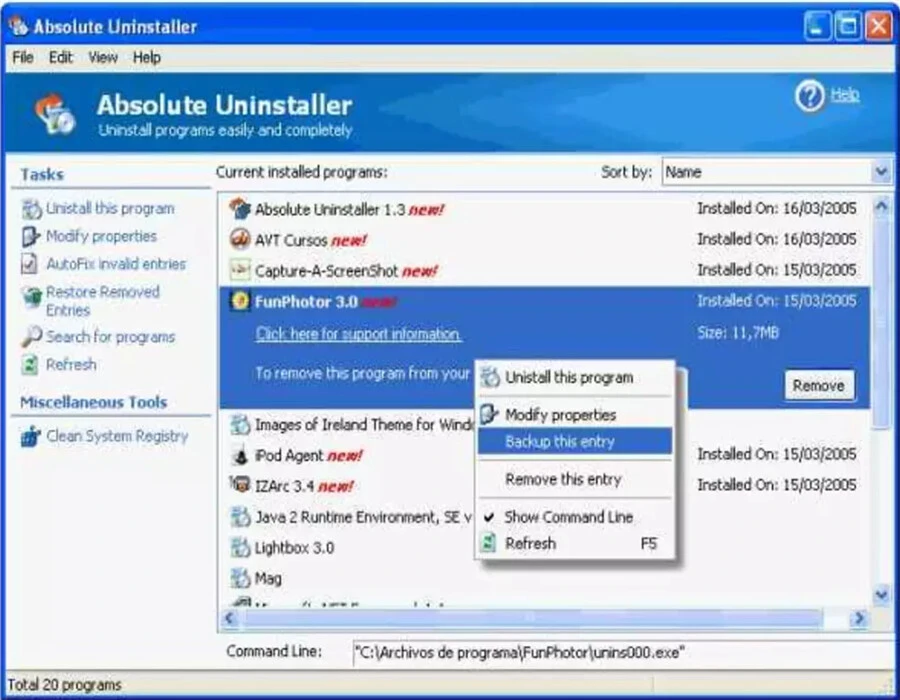Click the Command Line text field
The height and width of the screenshot is (700, 900).
pyautogui.click(x=623, y=653)
